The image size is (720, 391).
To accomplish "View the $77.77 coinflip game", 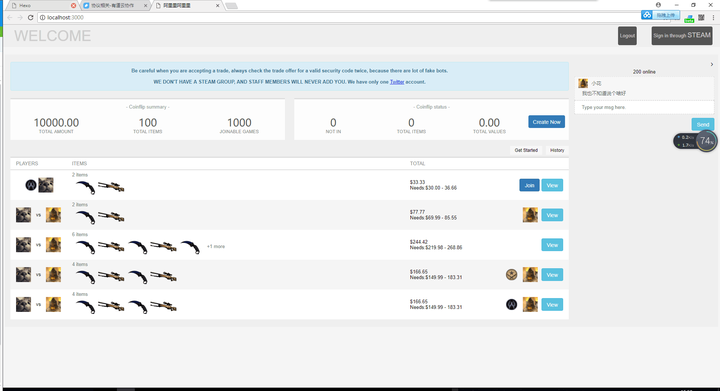I will click(552, 215).
